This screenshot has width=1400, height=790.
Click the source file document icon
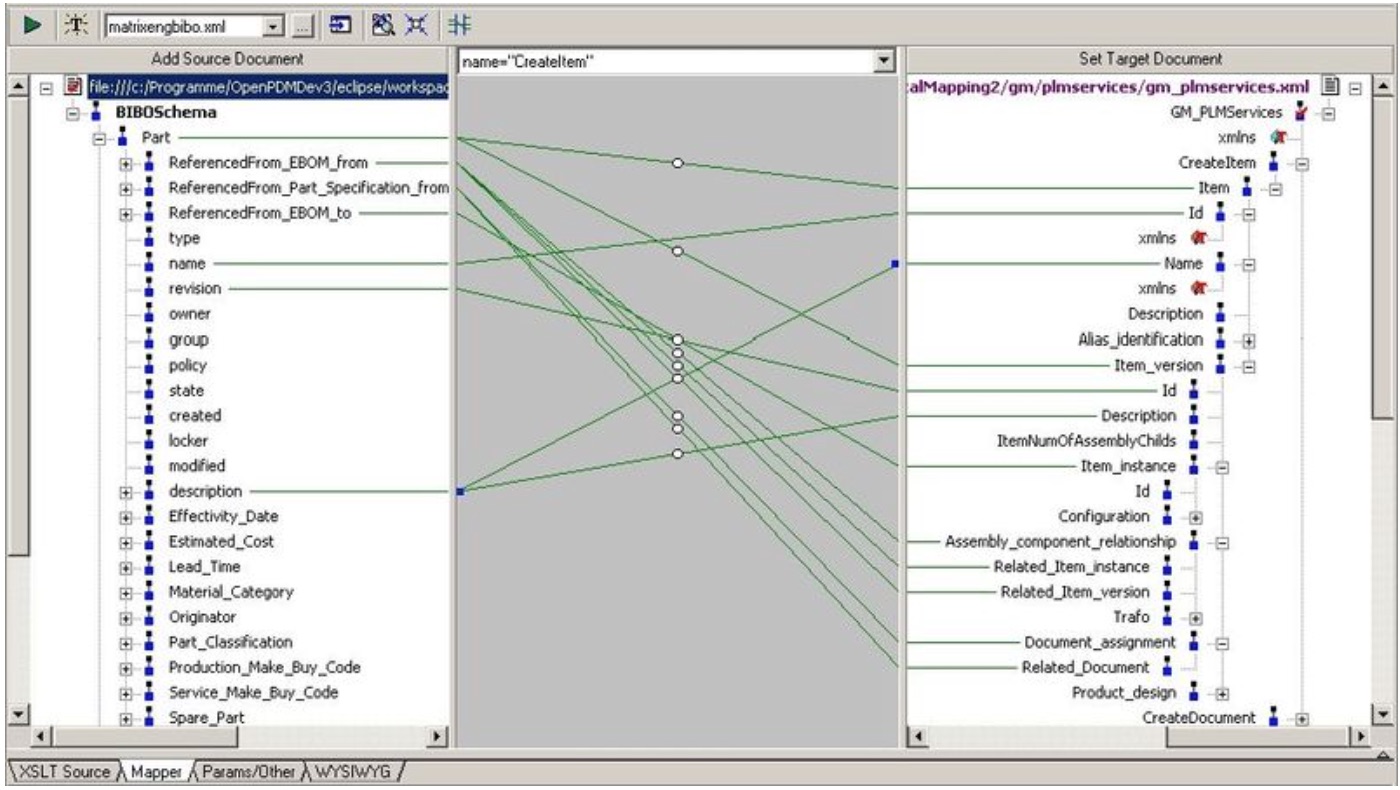pos(72,87)
